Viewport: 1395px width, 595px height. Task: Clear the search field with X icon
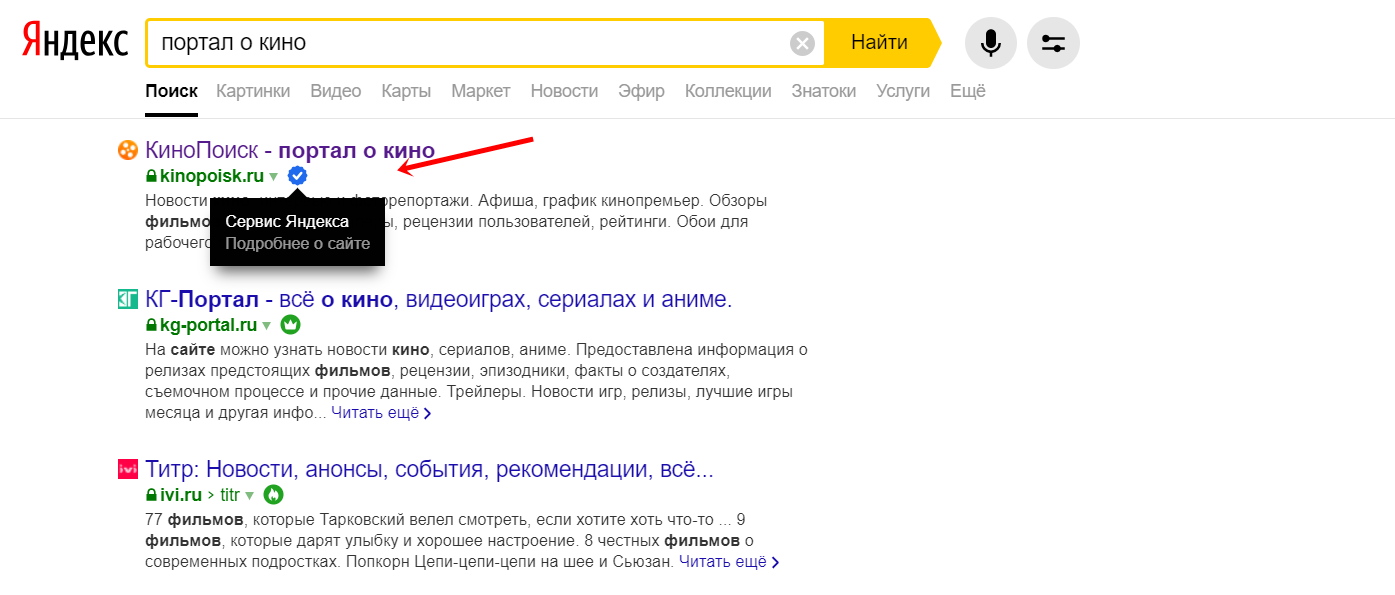pyautogui.click(x=802, y=43)
